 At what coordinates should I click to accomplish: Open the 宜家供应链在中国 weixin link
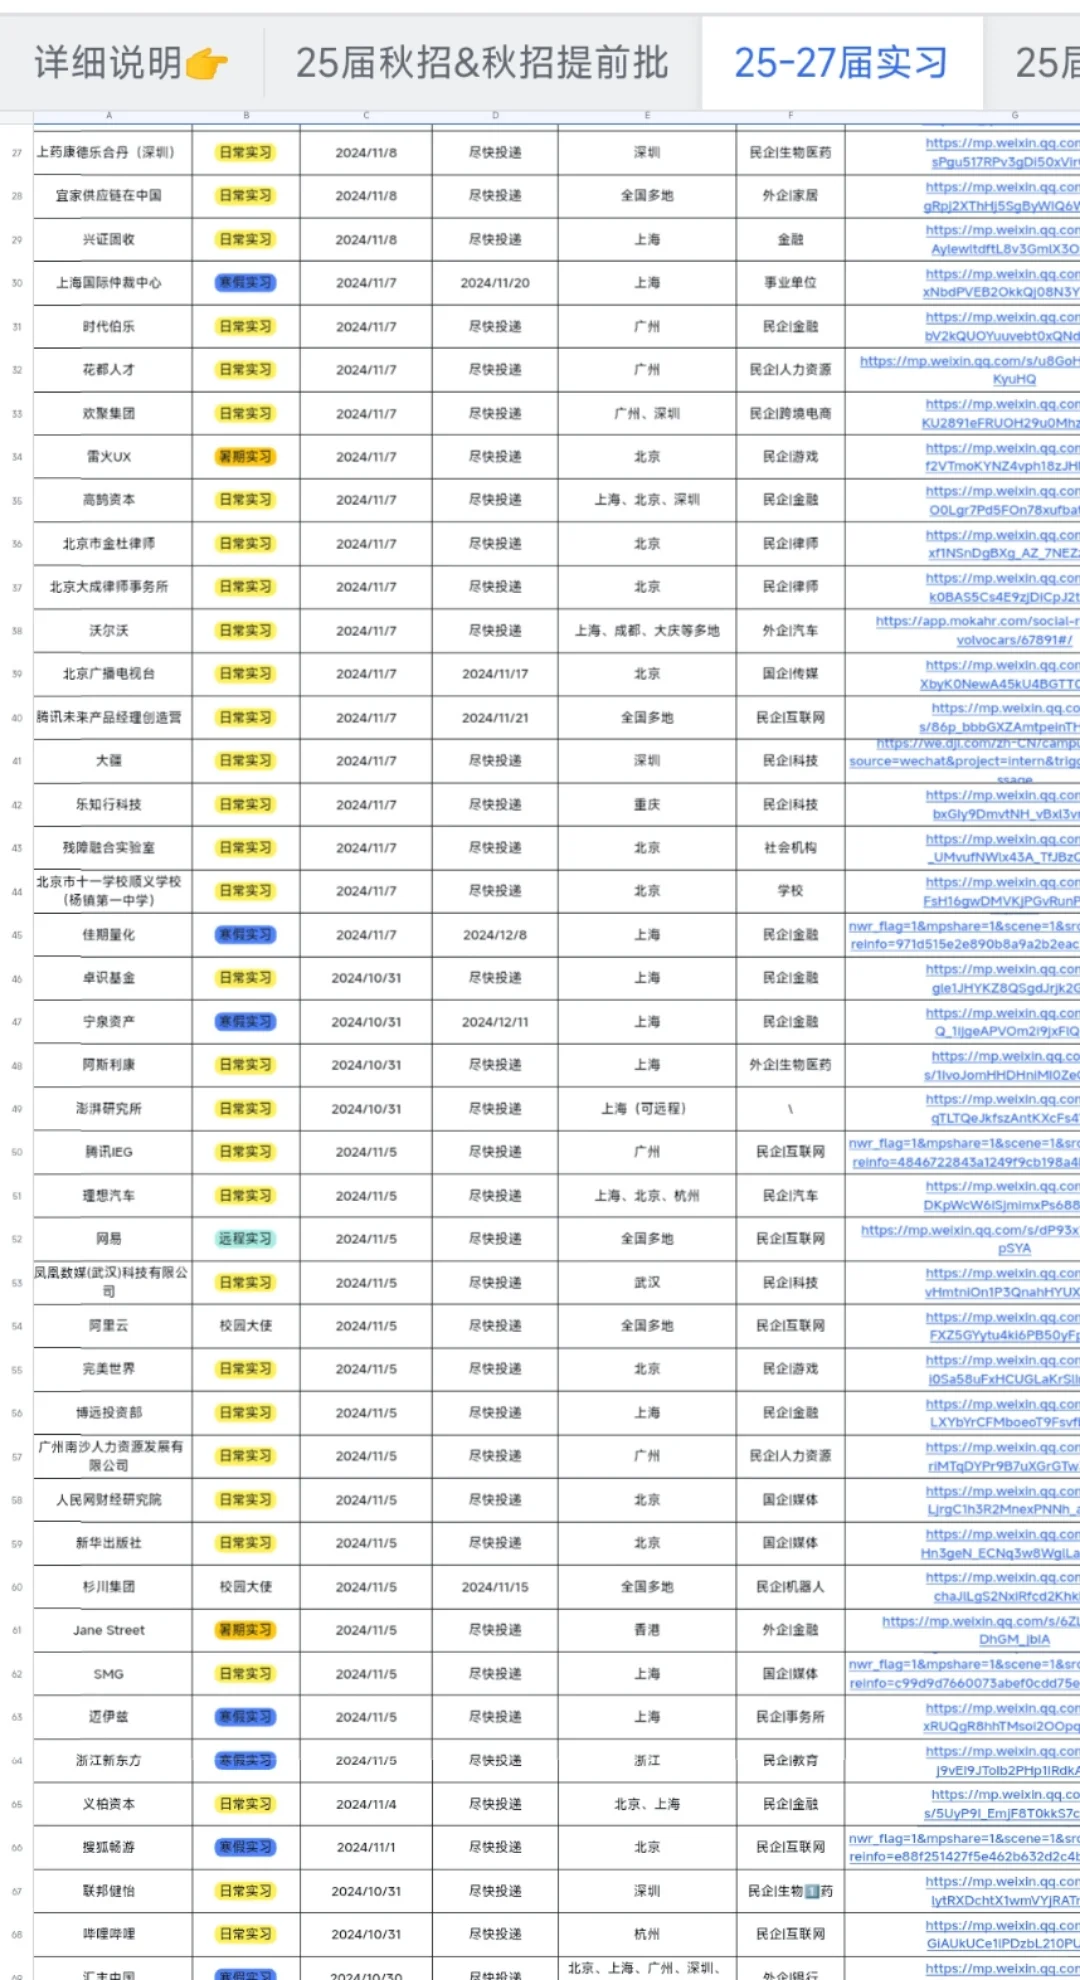click(x=1002, y=196)
